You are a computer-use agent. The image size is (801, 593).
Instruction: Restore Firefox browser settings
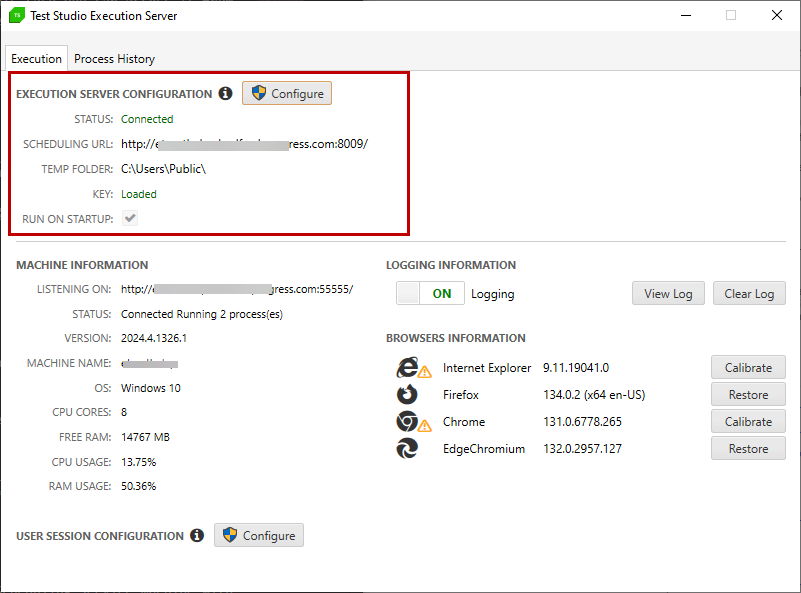(748, 394)
